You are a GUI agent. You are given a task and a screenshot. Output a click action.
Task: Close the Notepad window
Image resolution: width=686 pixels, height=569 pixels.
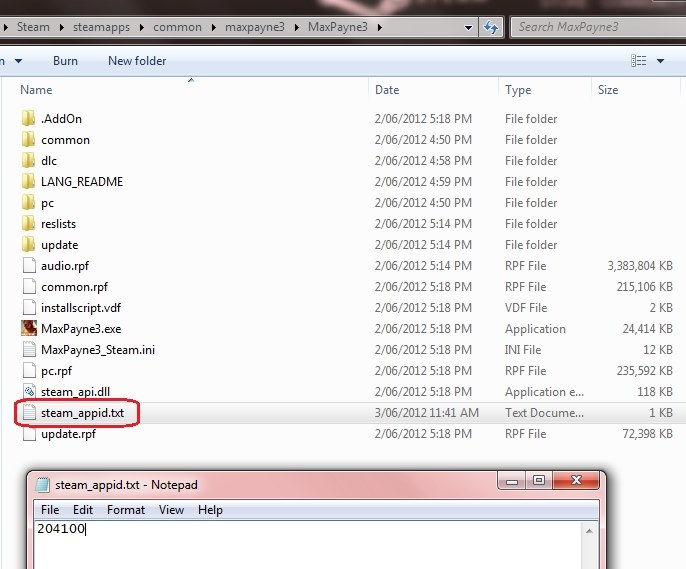pos(577,481)
